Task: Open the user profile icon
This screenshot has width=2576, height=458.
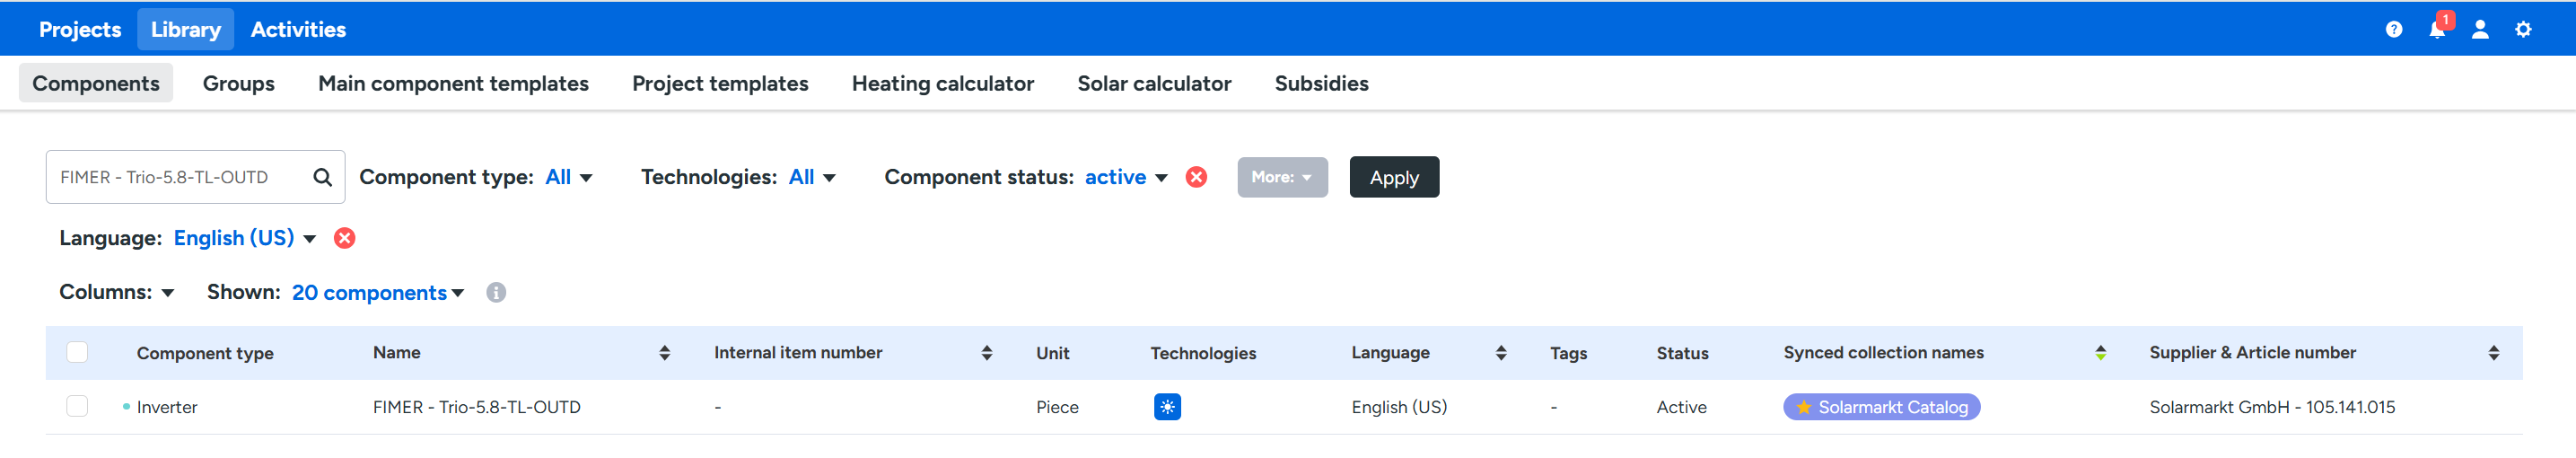Action: [x=2480, y=29]
